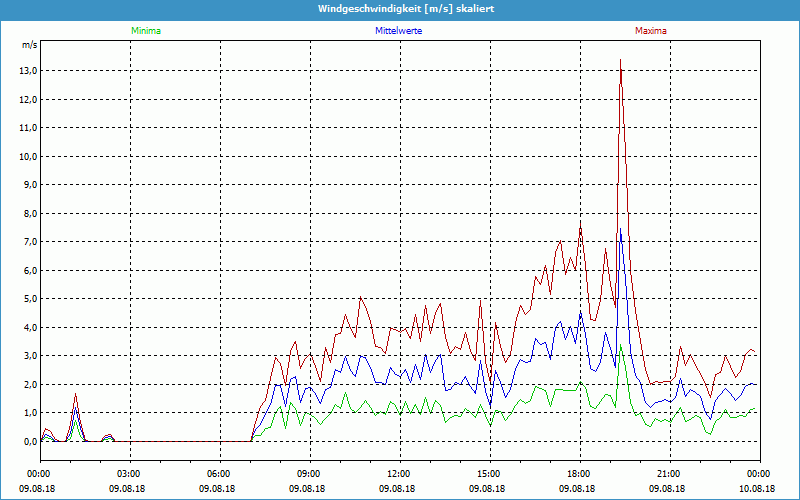
Task: Click the '09.08.18' date under 03:00
Action: [127, 488]
